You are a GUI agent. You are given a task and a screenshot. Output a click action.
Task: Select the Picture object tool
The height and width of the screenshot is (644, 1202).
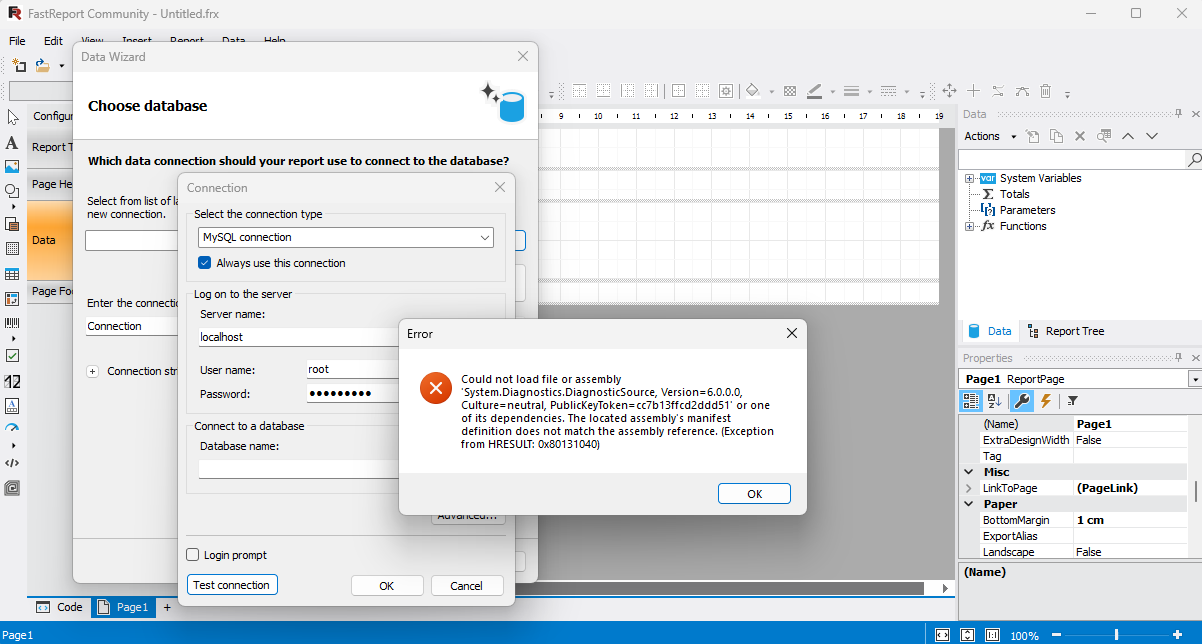point(12,166)
